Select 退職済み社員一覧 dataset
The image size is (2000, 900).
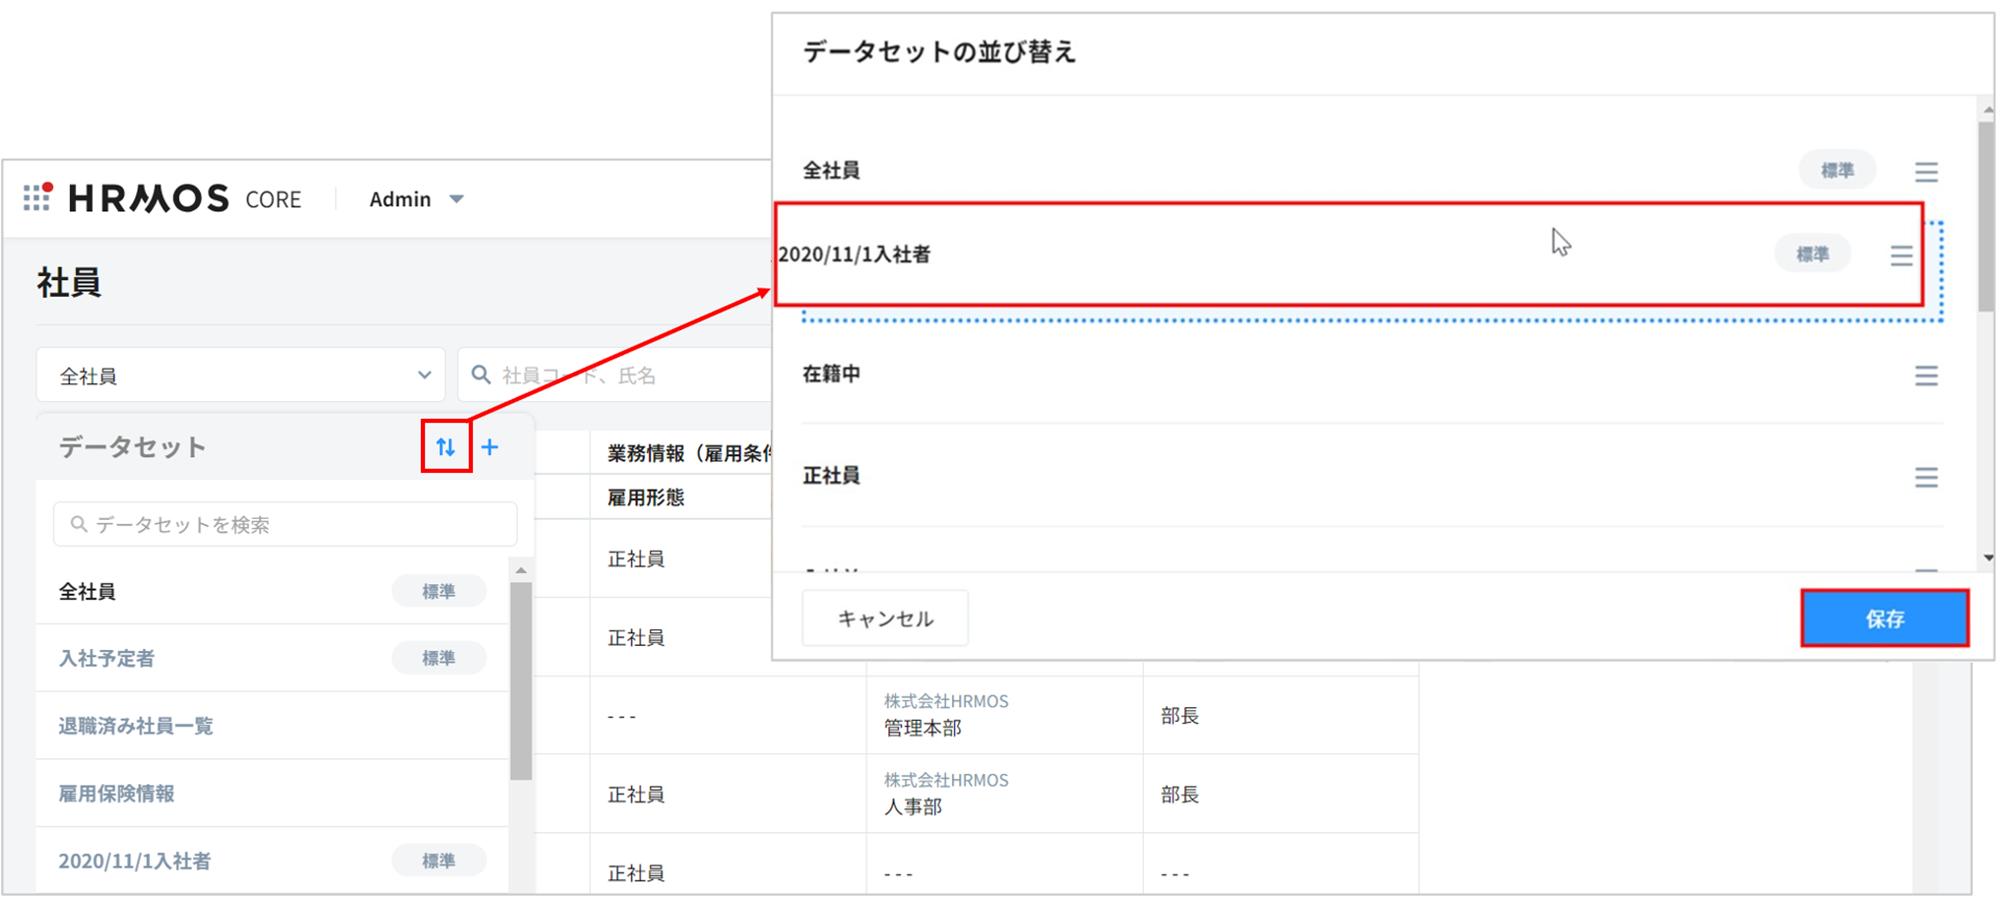pos(136,726)
